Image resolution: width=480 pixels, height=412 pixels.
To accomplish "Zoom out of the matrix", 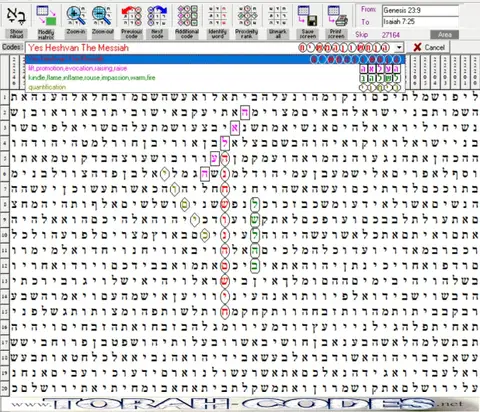I will coord(102,16).
